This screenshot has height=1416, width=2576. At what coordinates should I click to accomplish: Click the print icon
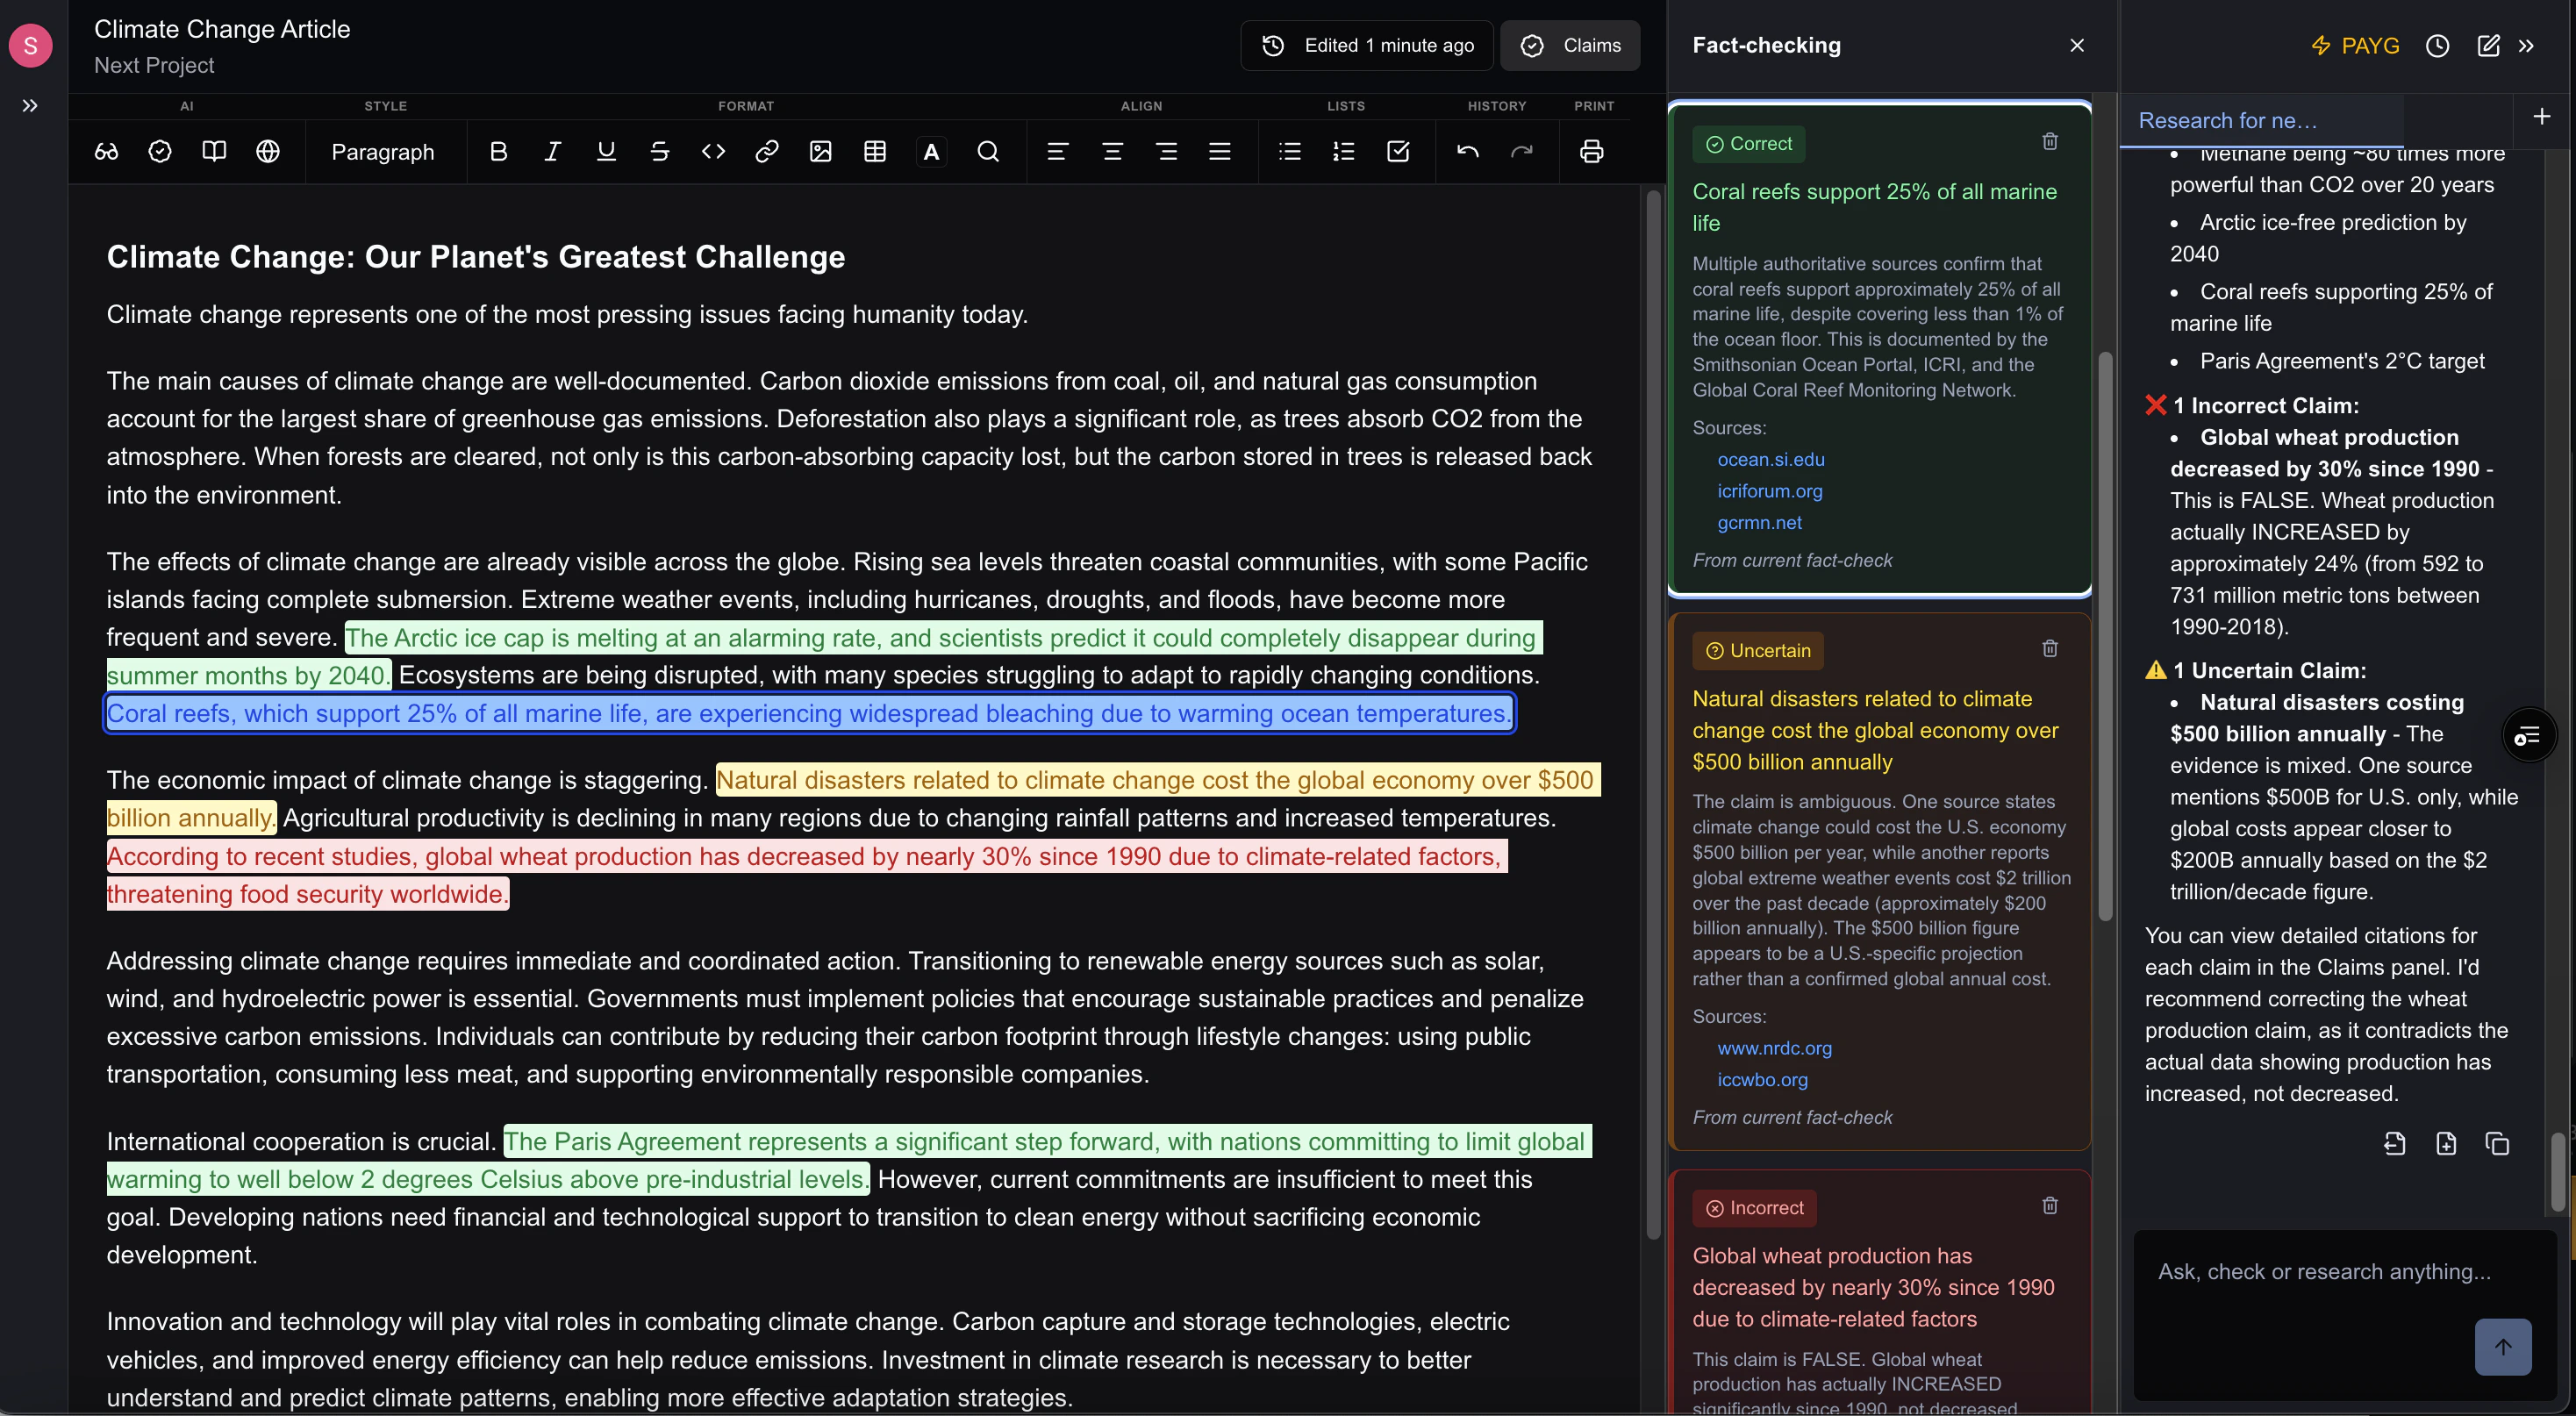[1590, 151]
